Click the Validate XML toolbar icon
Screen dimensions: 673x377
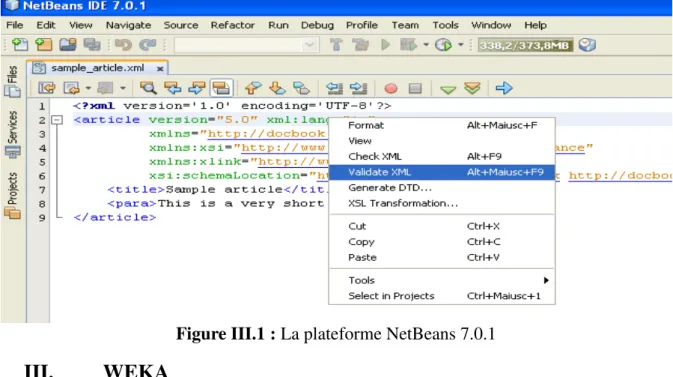pos(472,88)
